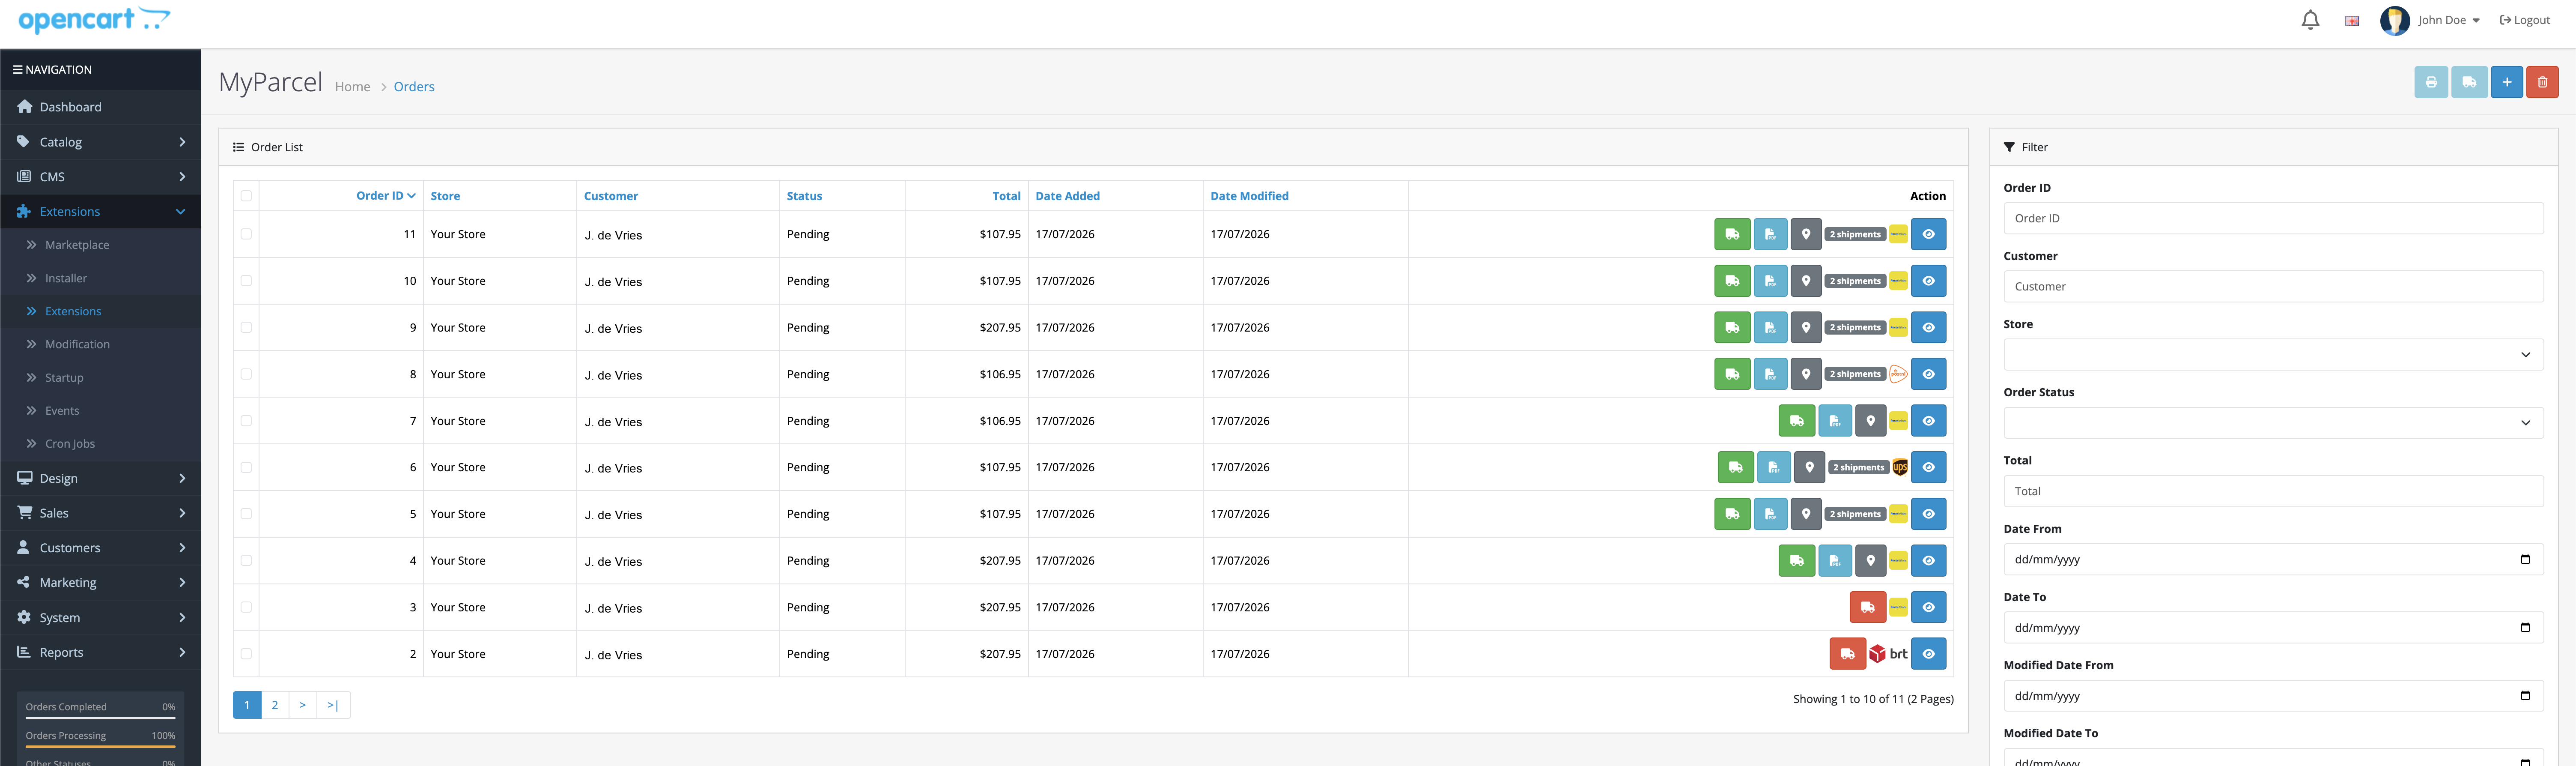The width and height of the screenshot is (2576, 766).
Task: Open the Order Status filter dropdown
Action: [2273, 423]
